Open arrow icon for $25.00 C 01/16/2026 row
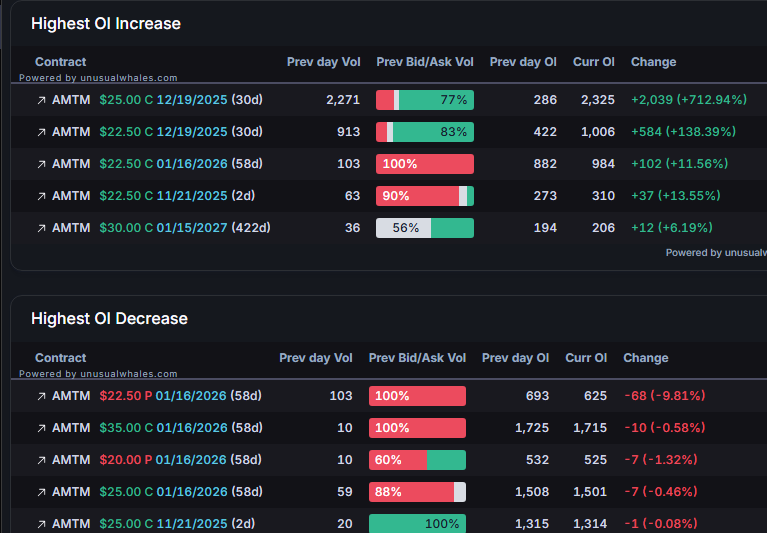The image size is (767, 533). point(42,492)
